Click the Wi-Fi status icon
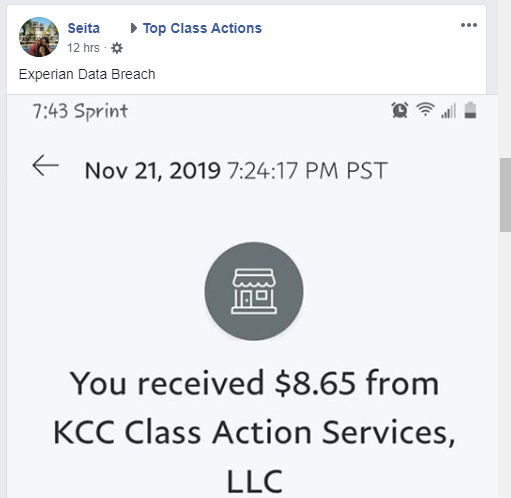 pos(425,110)
